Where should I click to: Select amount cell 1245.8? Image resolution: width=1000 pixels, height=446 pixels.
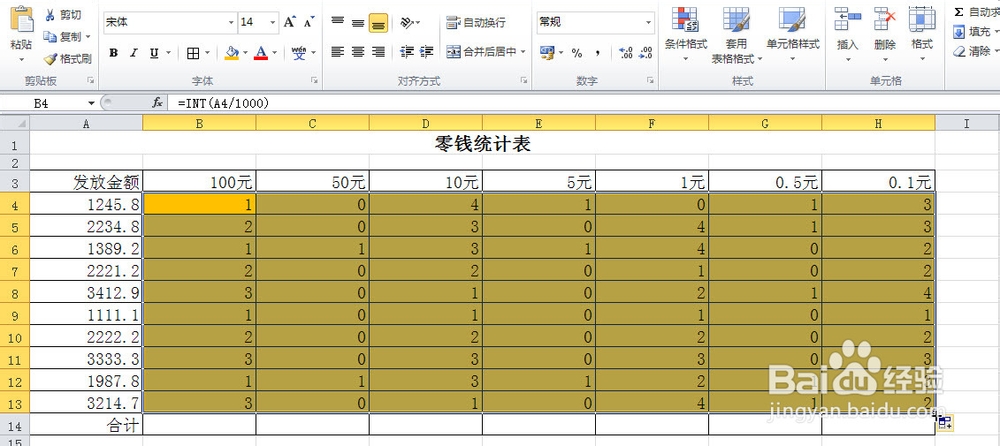86,204
